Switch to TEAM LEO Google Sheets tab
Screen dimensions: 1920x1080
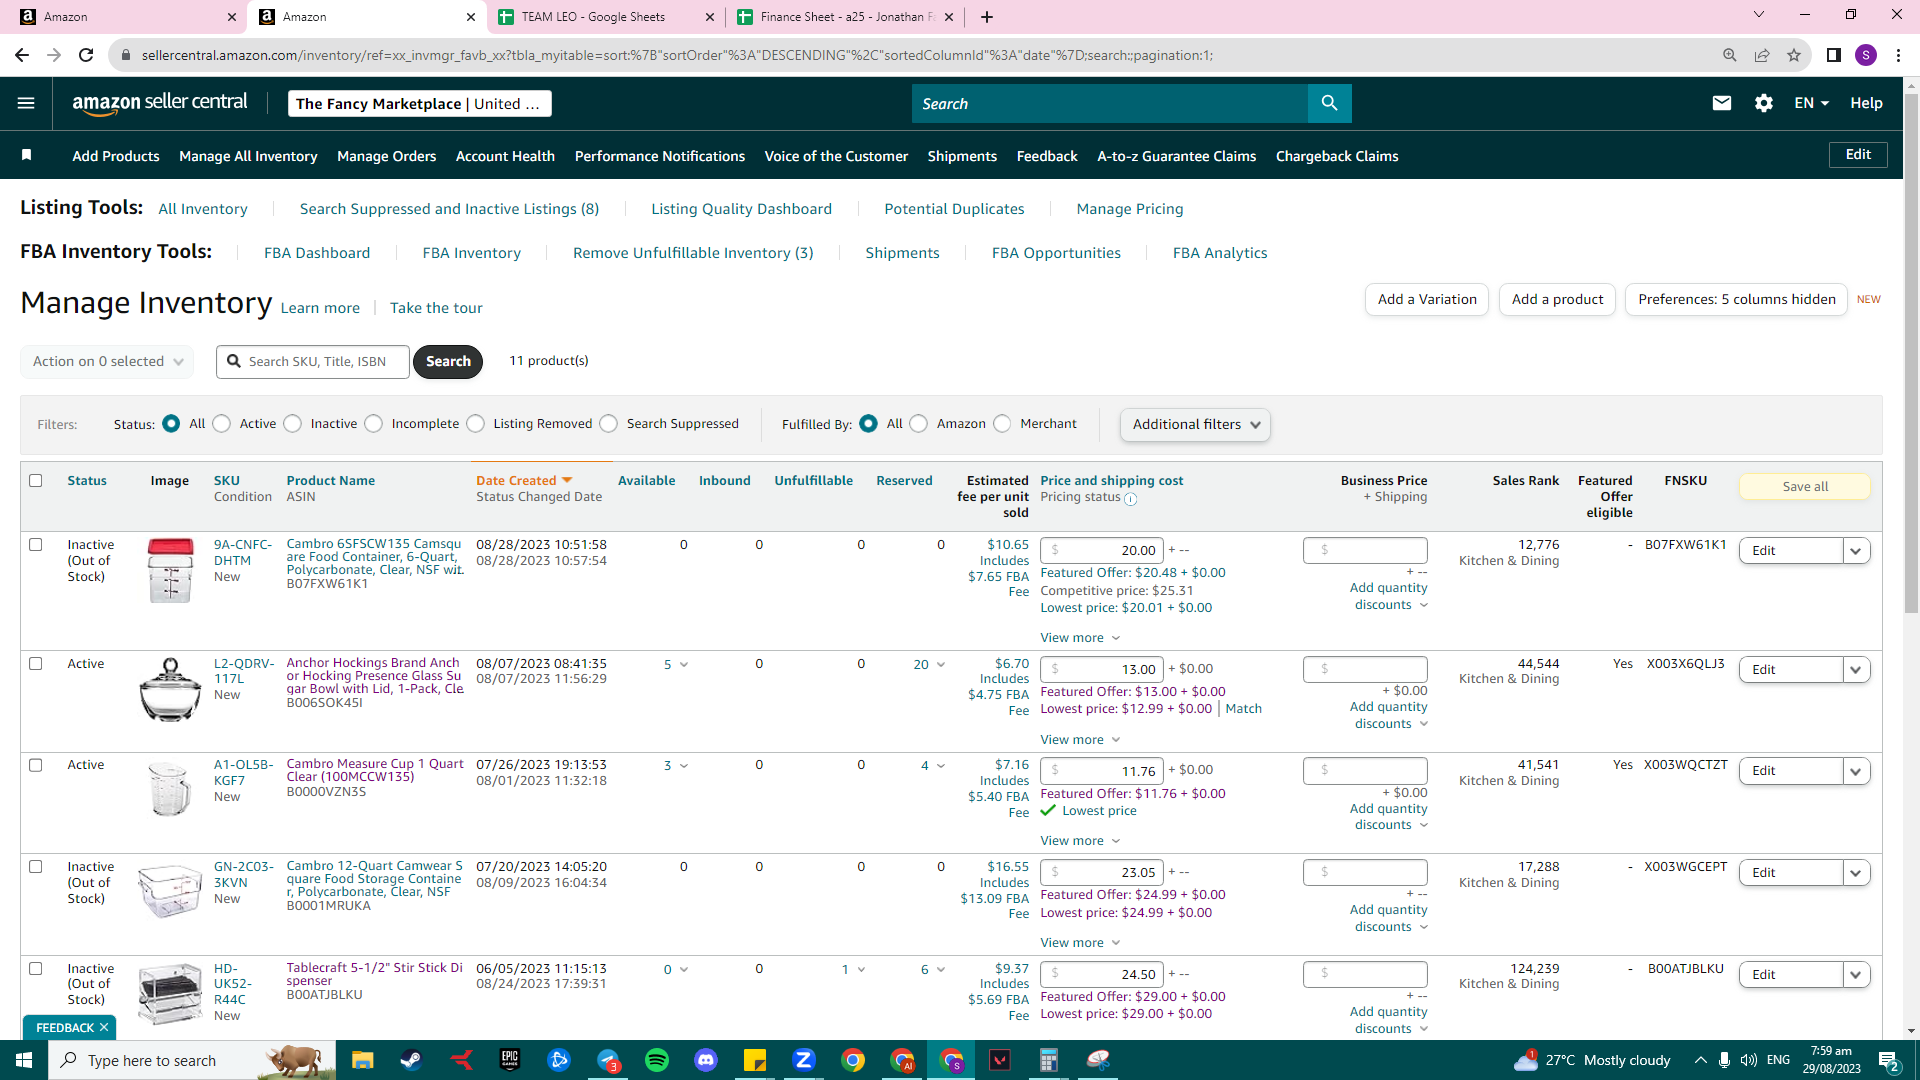606,17
